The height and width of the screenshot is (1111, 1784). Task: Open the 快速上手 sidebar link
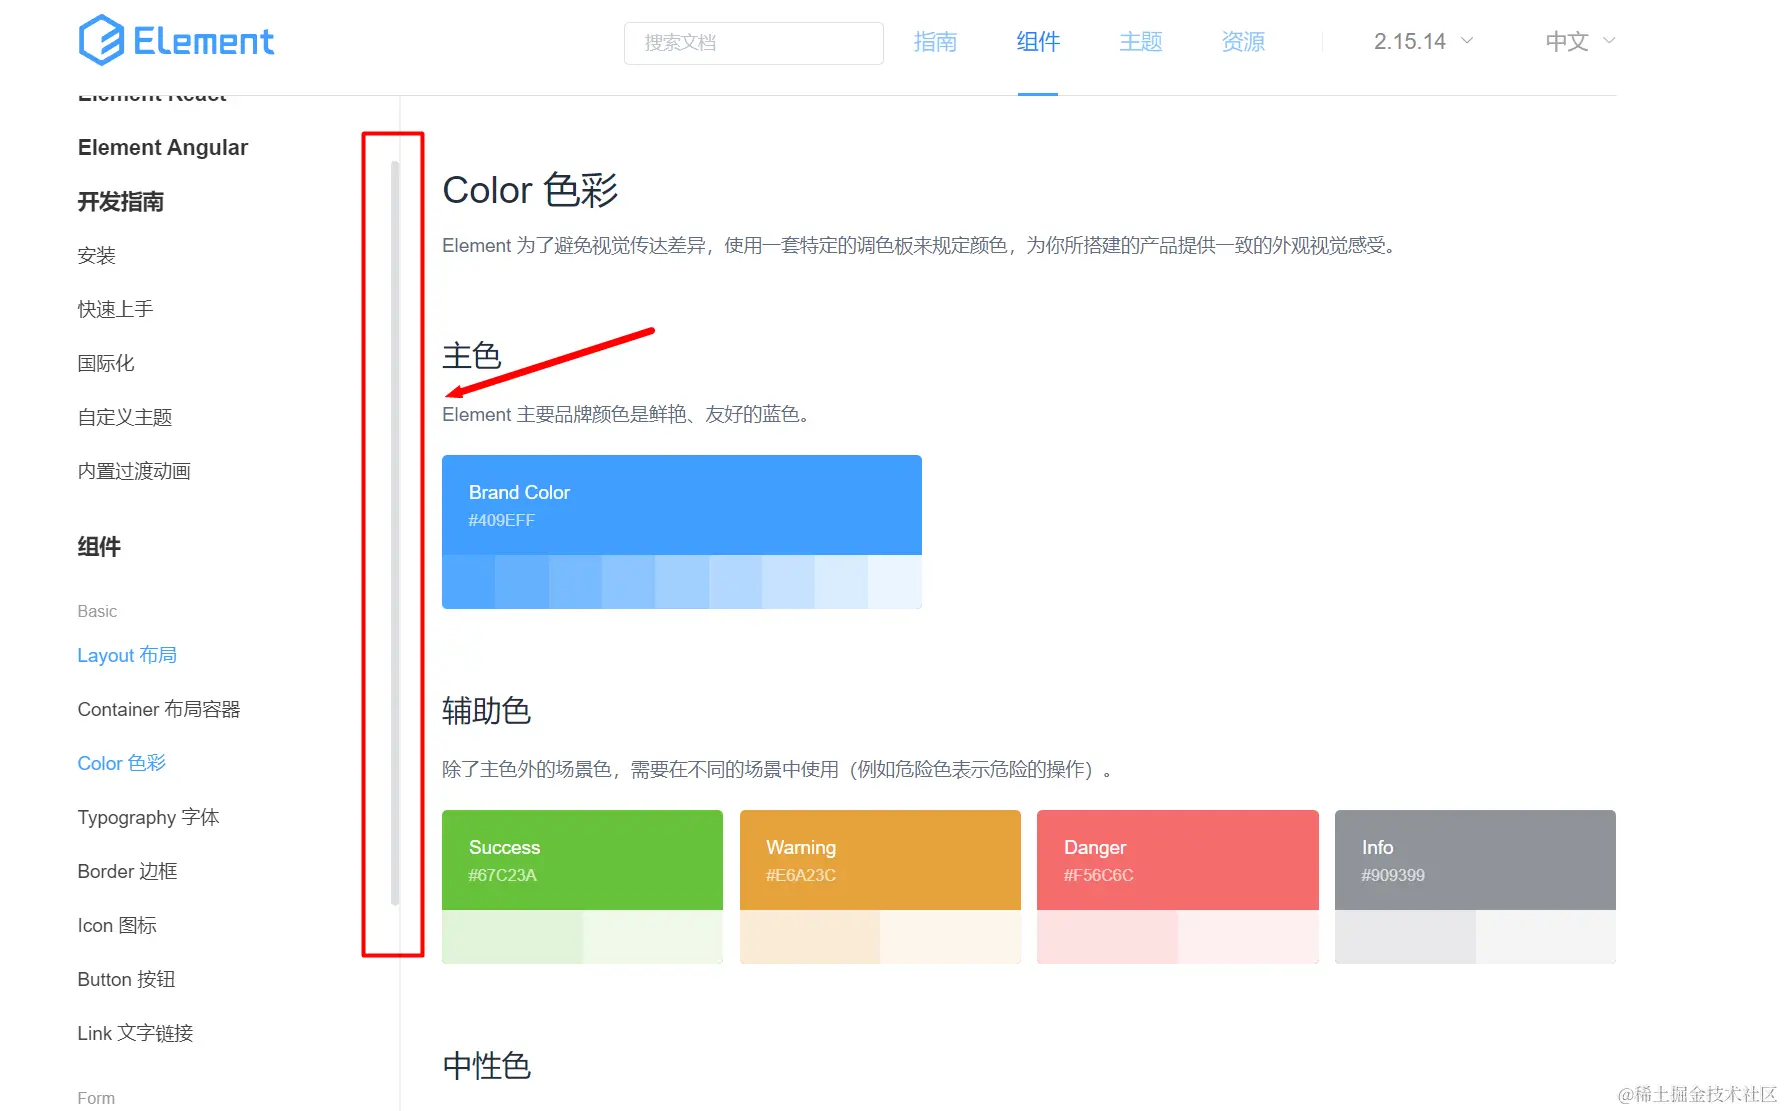[x=116, y=309]
